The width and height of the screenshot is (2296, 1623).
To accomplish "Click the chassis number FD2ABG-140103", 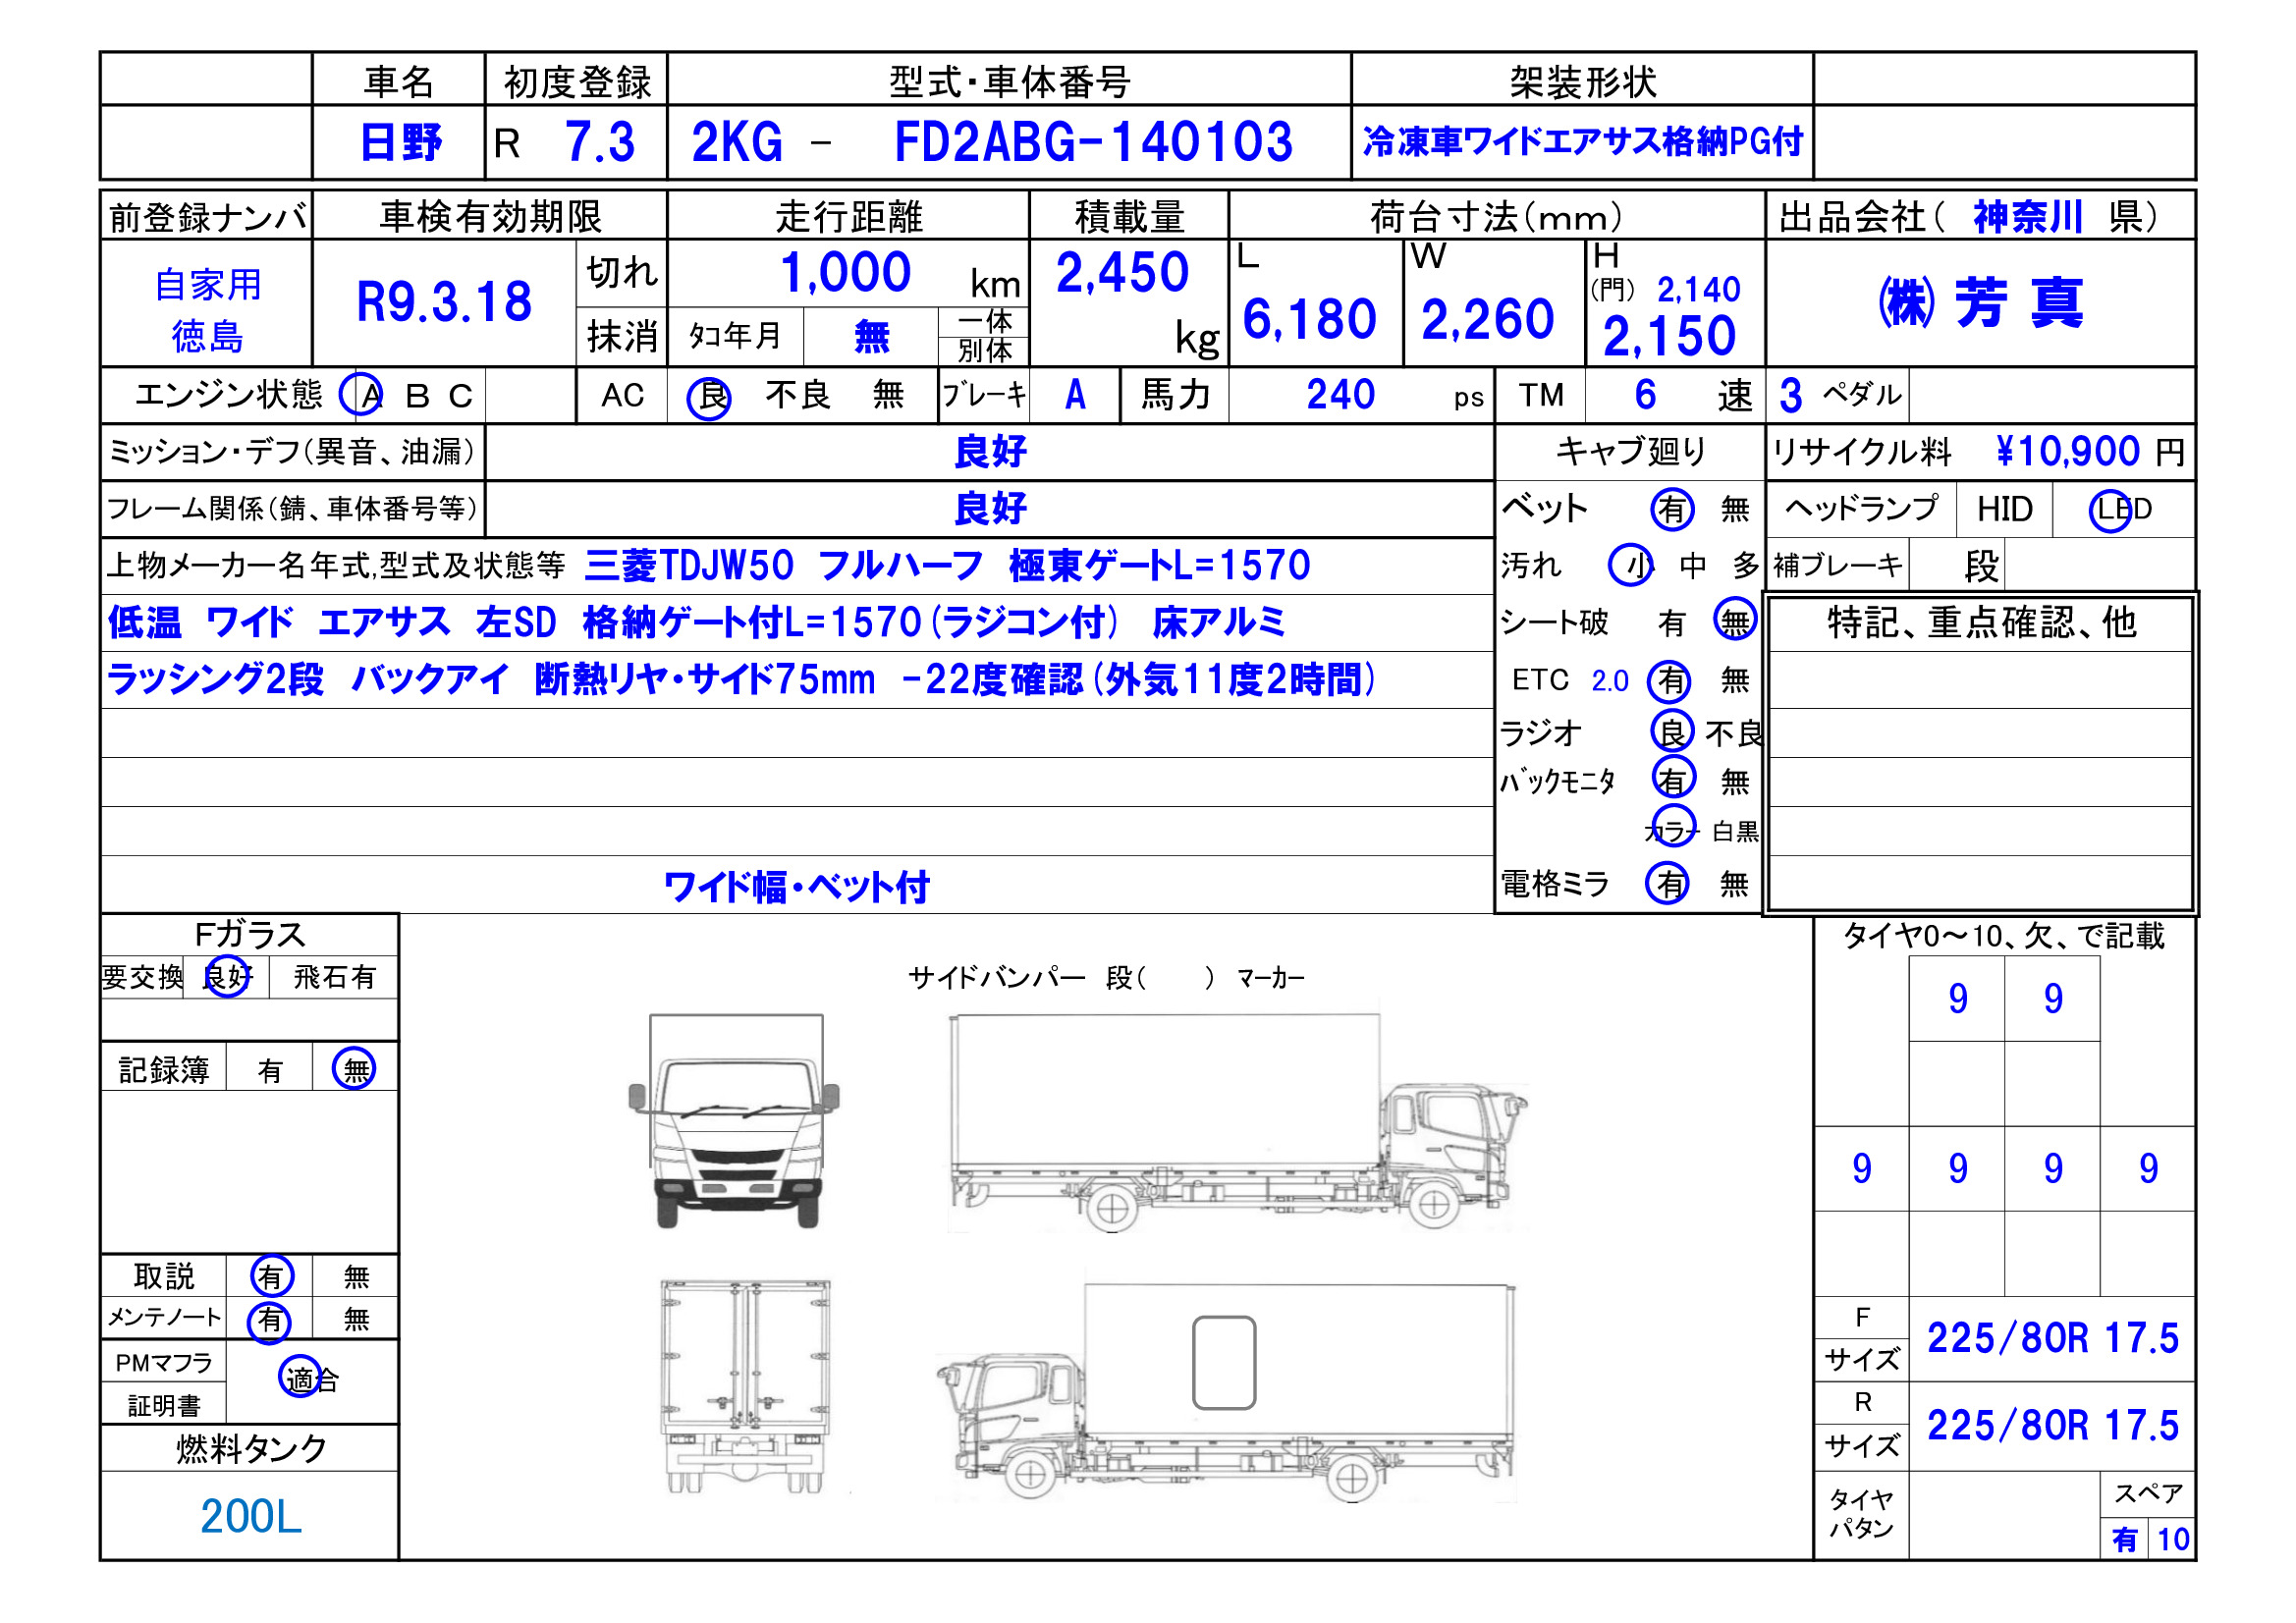I will (x=1093, y=143).
